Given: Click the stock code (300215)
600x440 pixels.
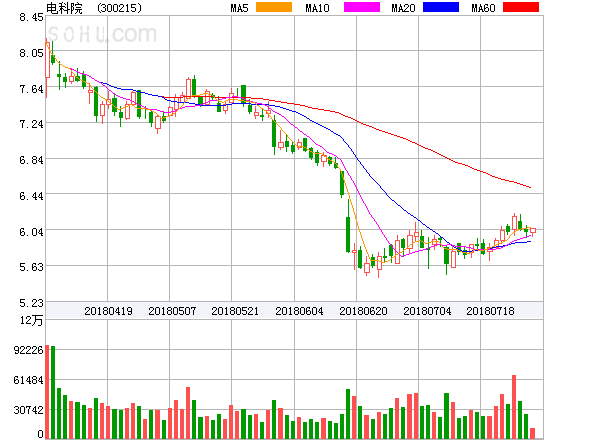Looking at the screenshot, I should point(119,8).
